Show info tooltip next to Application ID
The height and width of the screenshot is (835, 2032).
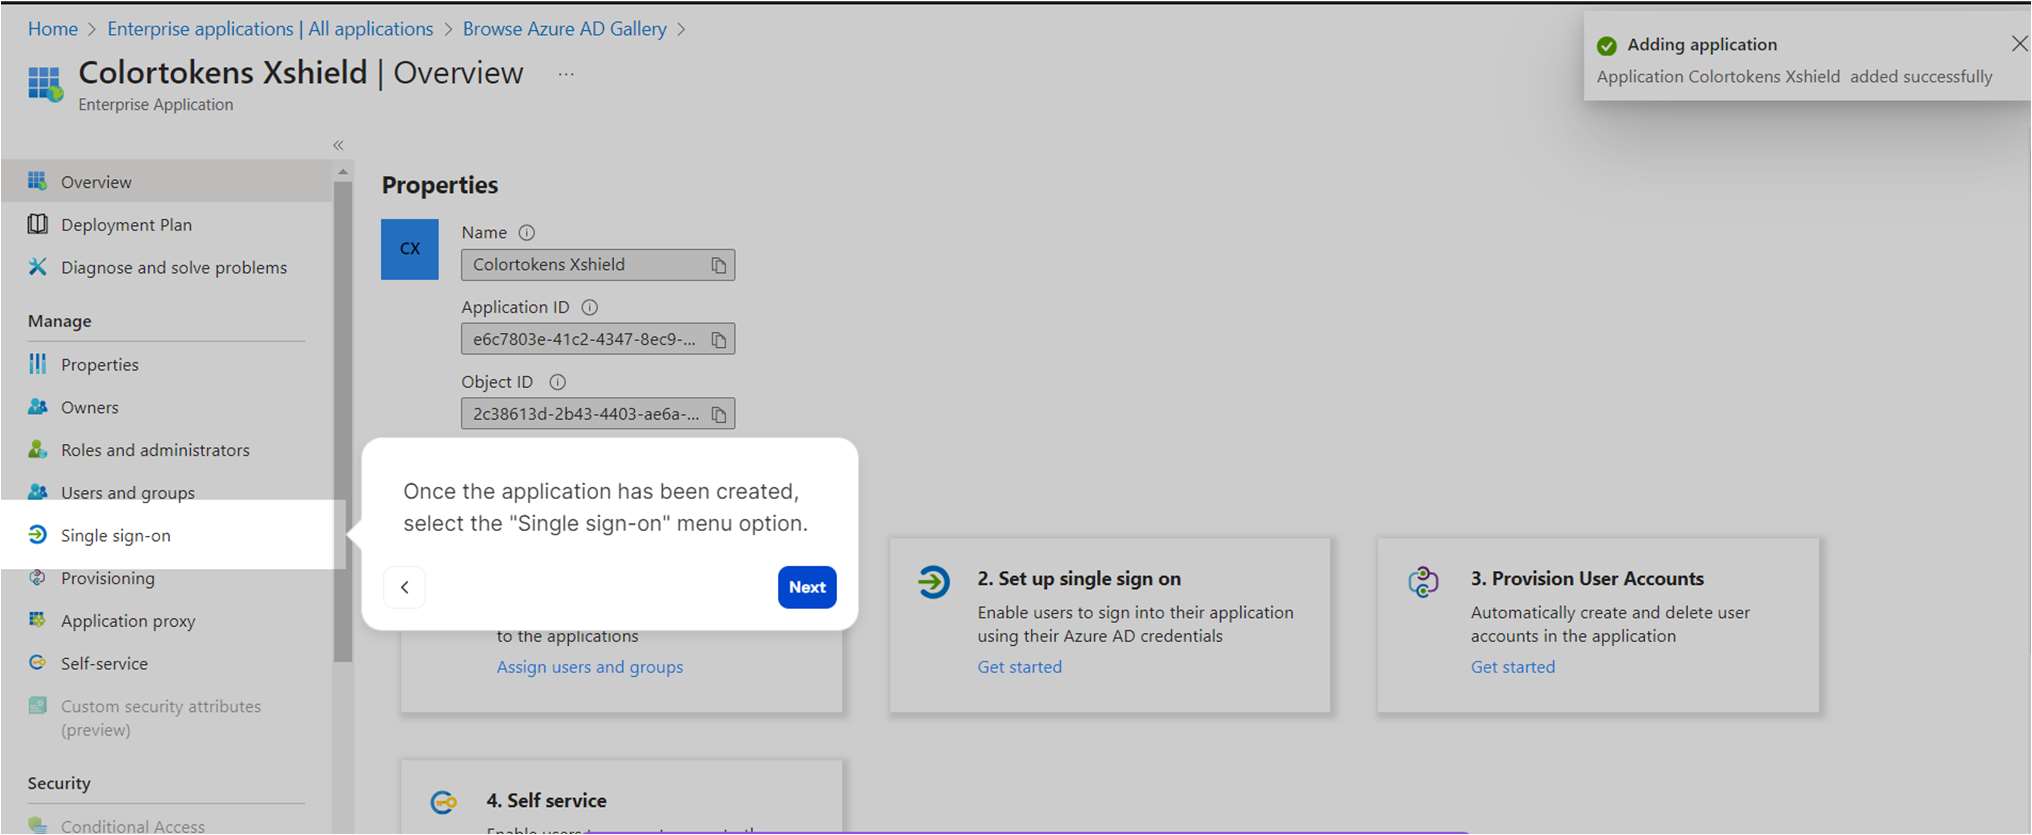(590, 308)
